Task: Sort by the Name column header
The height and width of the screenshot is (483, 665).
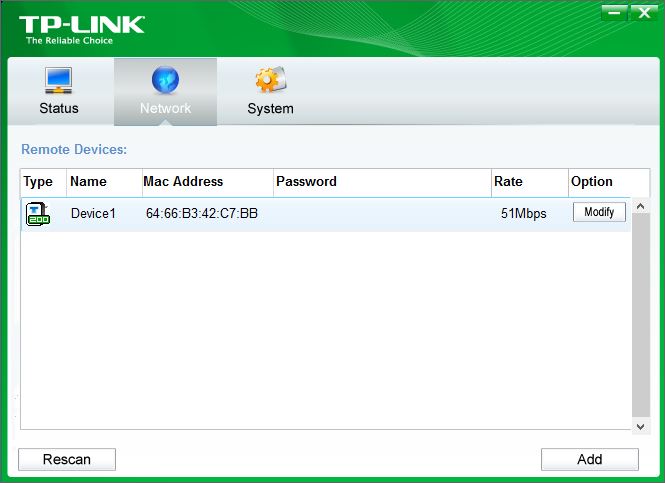Action: (x=88, y=182)
